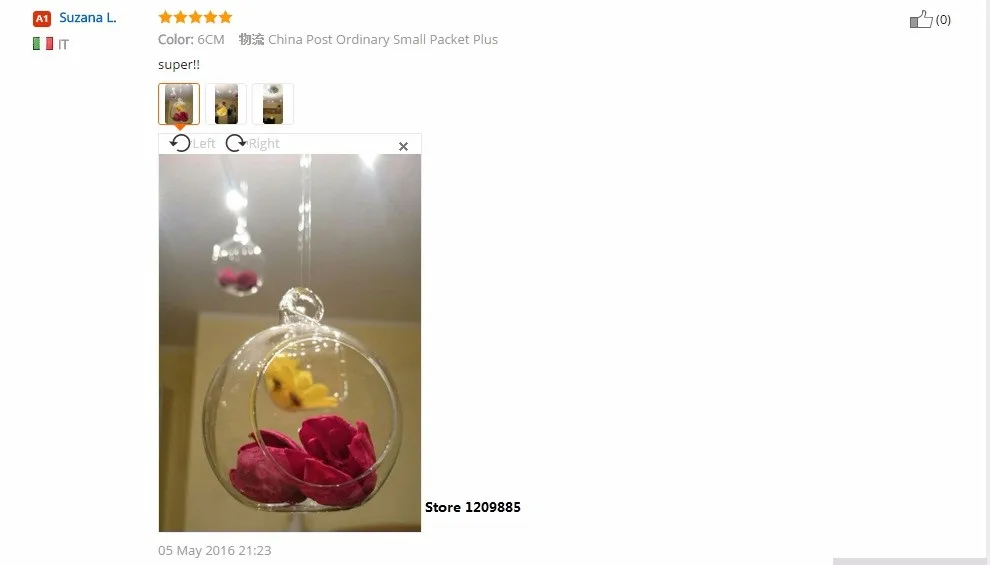
Task: Click the thumbs-up helpful icon
Action: tap(921, 20)
